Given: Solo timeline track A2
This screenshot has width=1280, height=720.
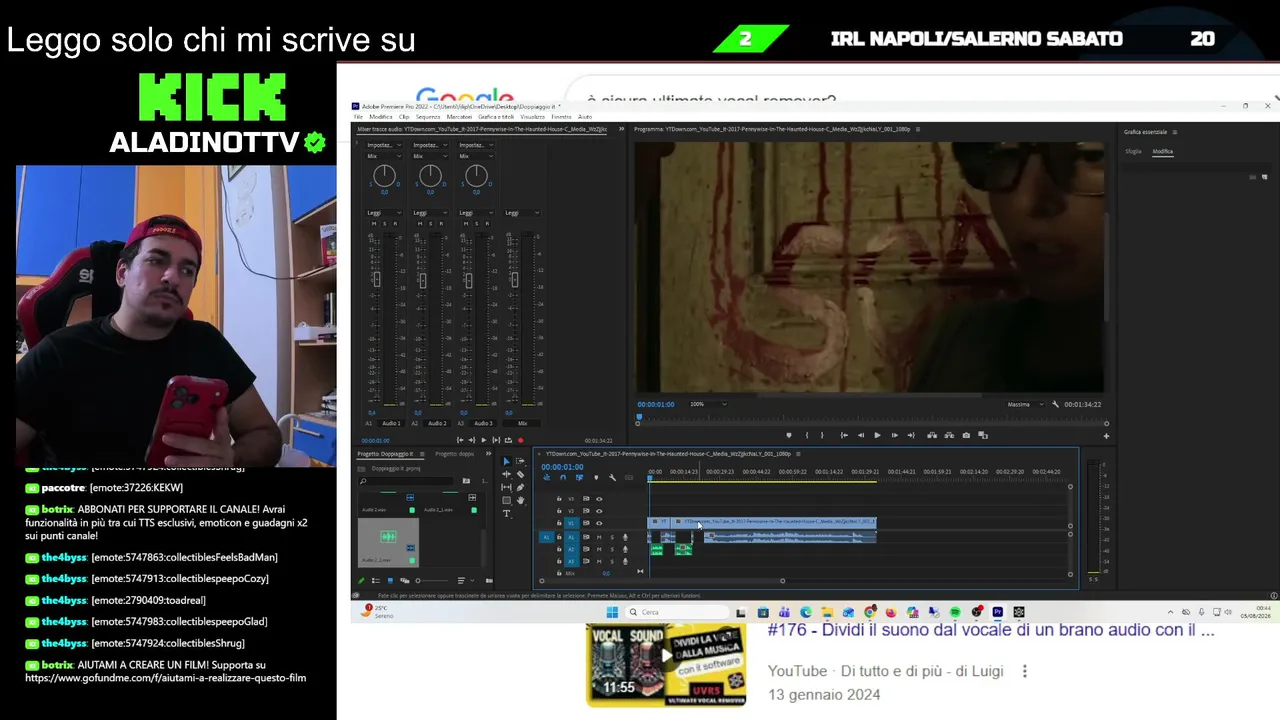Looking at the screenshot, I should click(612, 549).
